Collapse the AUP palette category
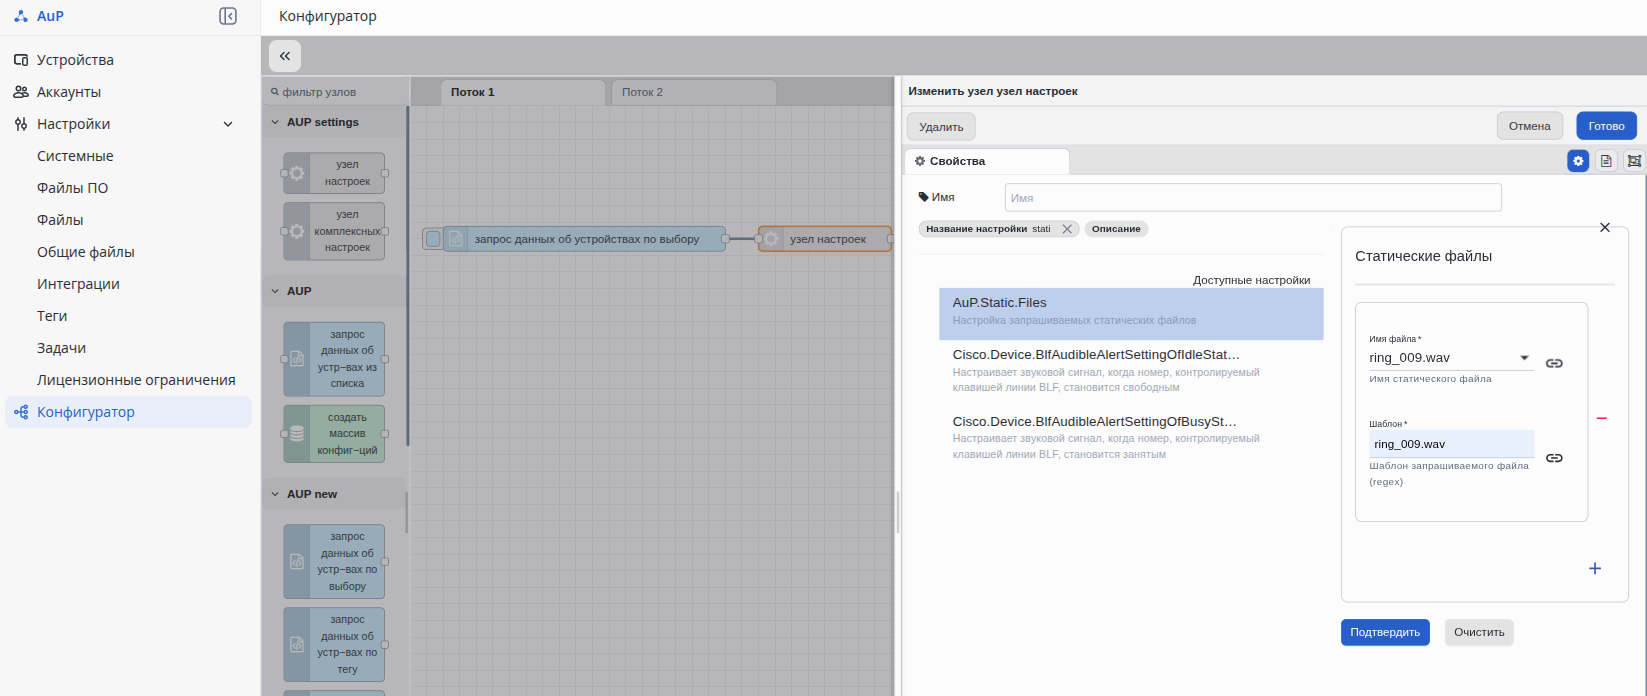 (276, 291)
